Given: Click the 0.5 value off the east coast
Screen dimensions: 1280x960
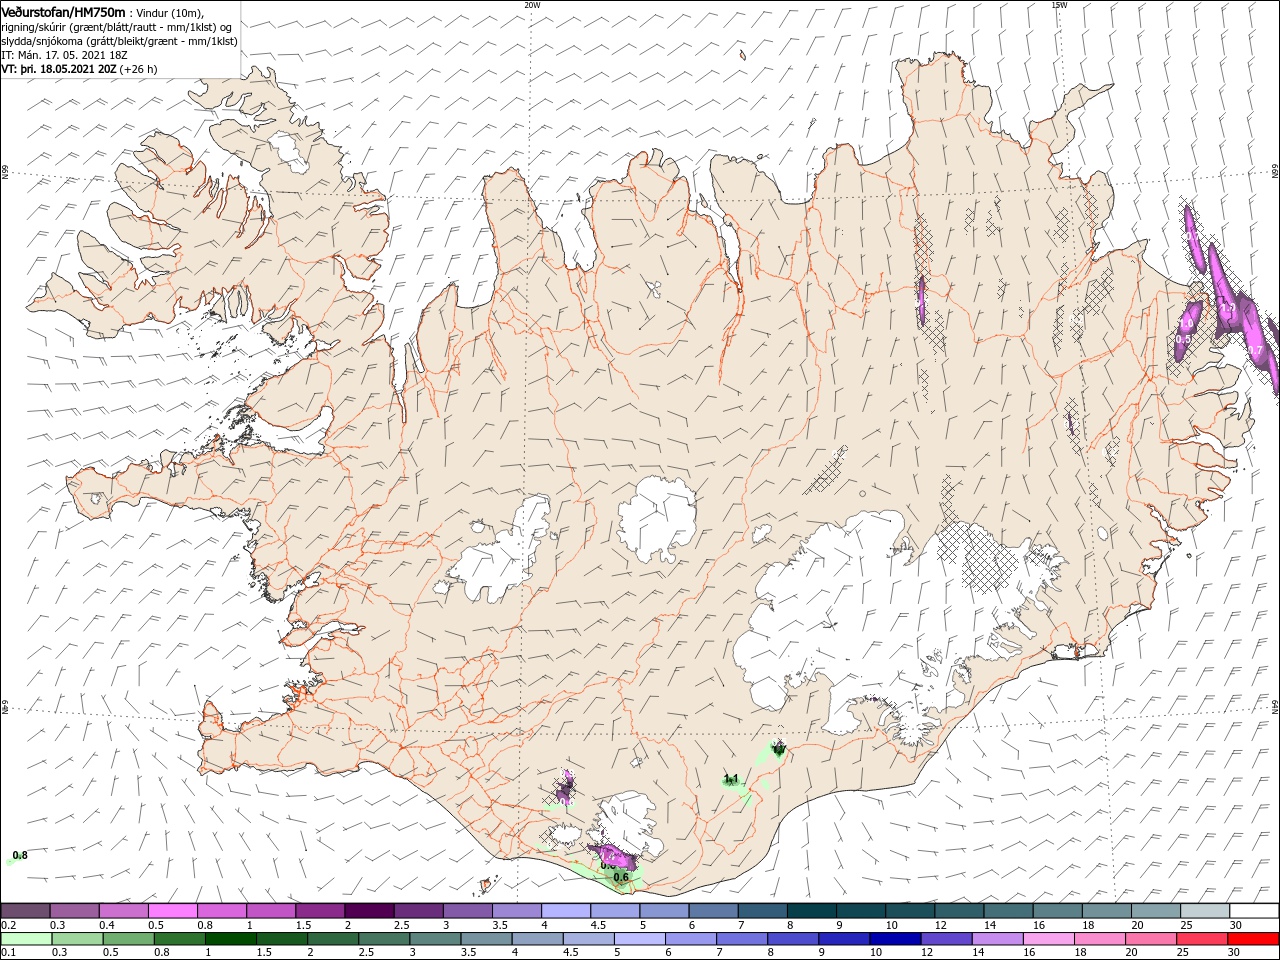Looking at the screenshot, I should tap(1183, 340).
